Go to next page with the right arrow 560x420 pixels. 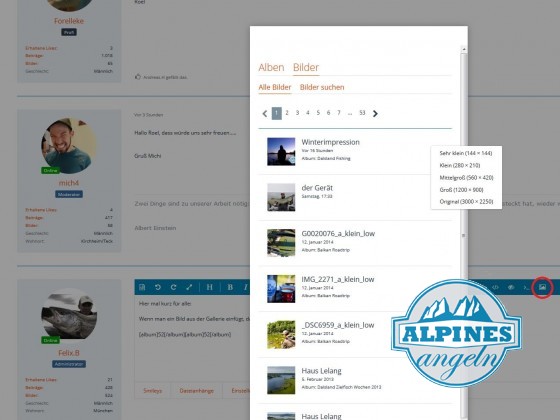click(x=375, y=114)
